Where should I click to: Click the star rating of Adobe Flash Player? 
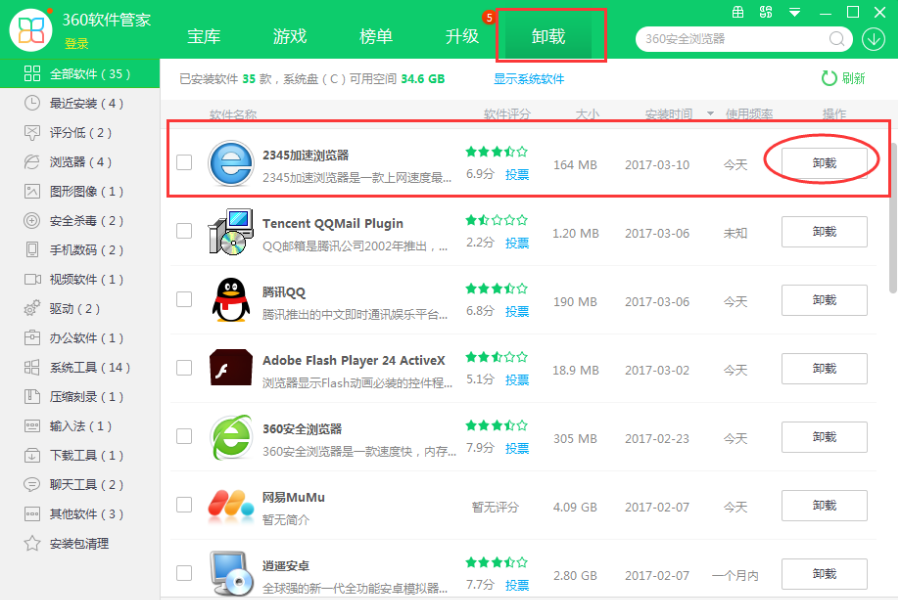pyautogui.click(x=496, y=357)
